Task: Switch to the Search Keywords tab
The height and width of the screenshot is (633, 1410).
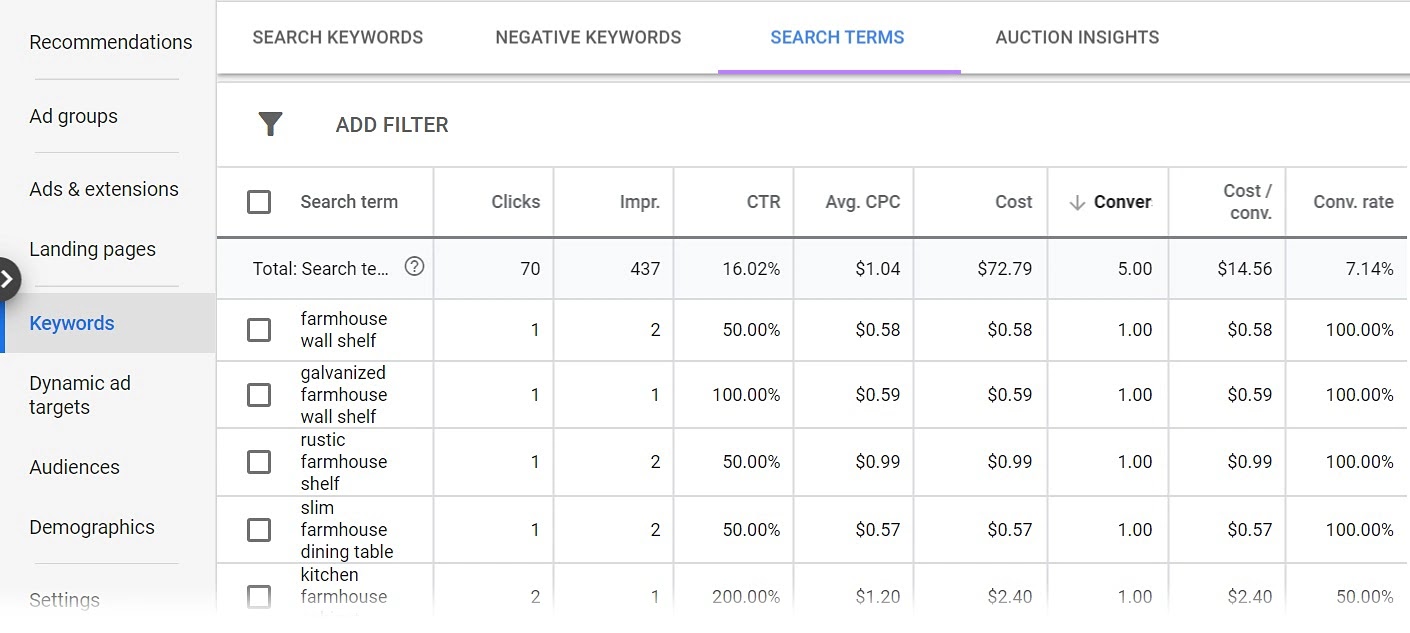Action: tap(337, 37)
